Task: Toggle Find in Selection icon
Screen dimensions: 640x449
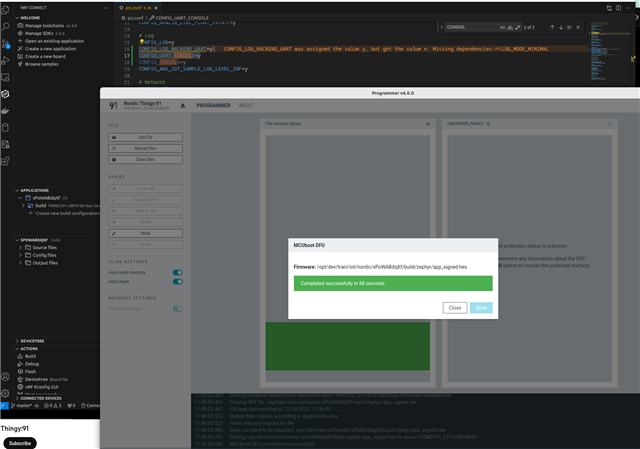Action: coord(569,27)
